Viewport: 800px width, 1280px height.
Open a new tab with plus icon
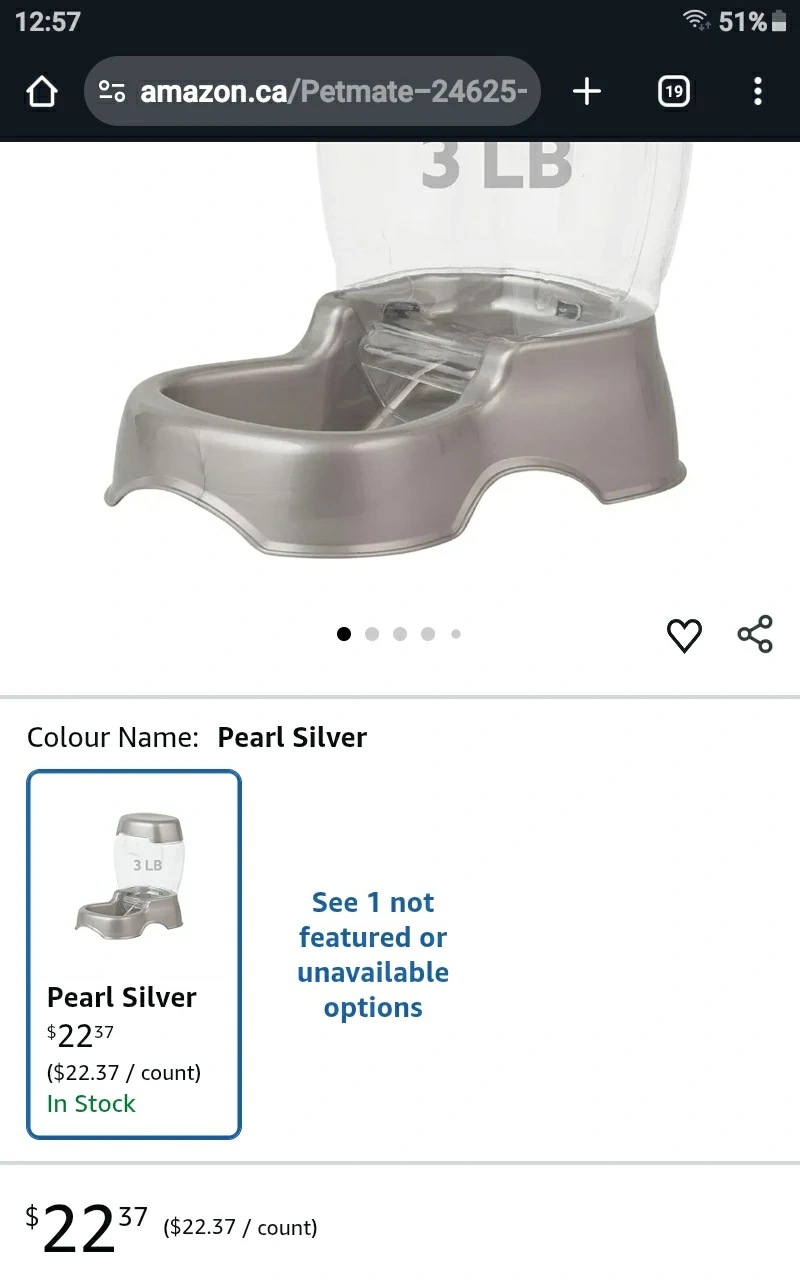pyautogui.click(x=587, y=92)
